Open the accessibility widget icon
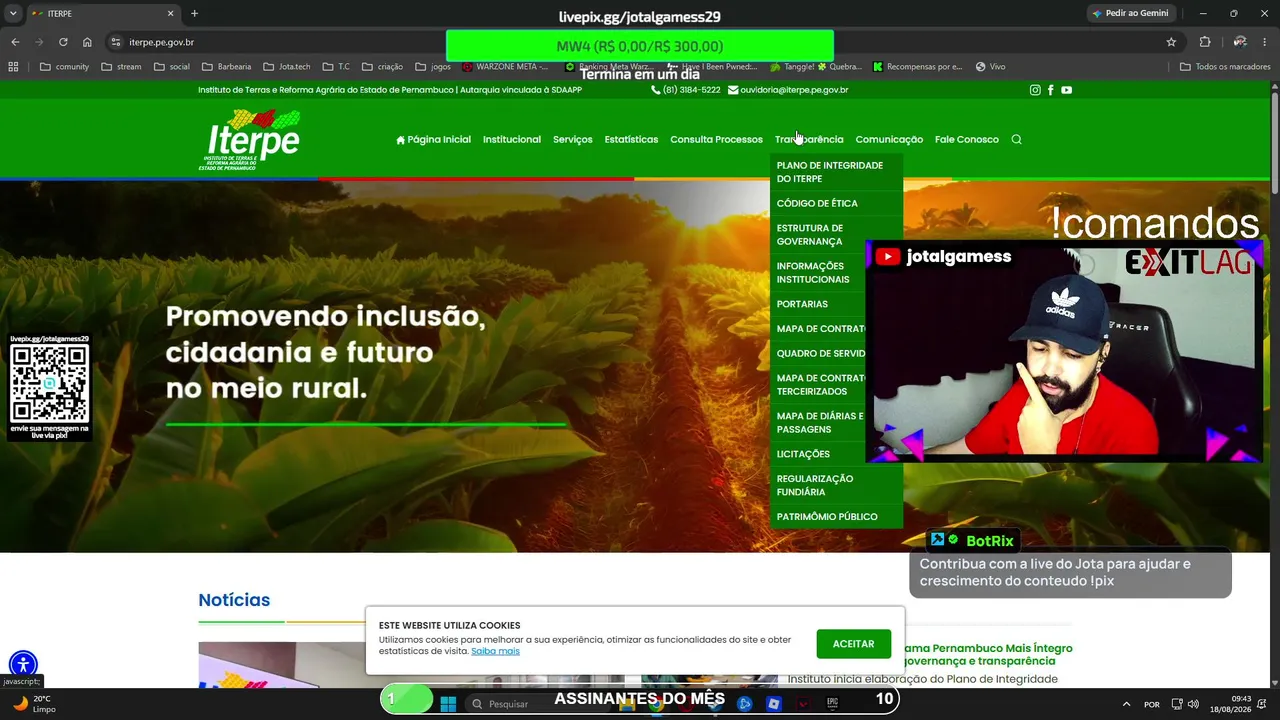Viewport: 1280px width, 720px height. 23,664
